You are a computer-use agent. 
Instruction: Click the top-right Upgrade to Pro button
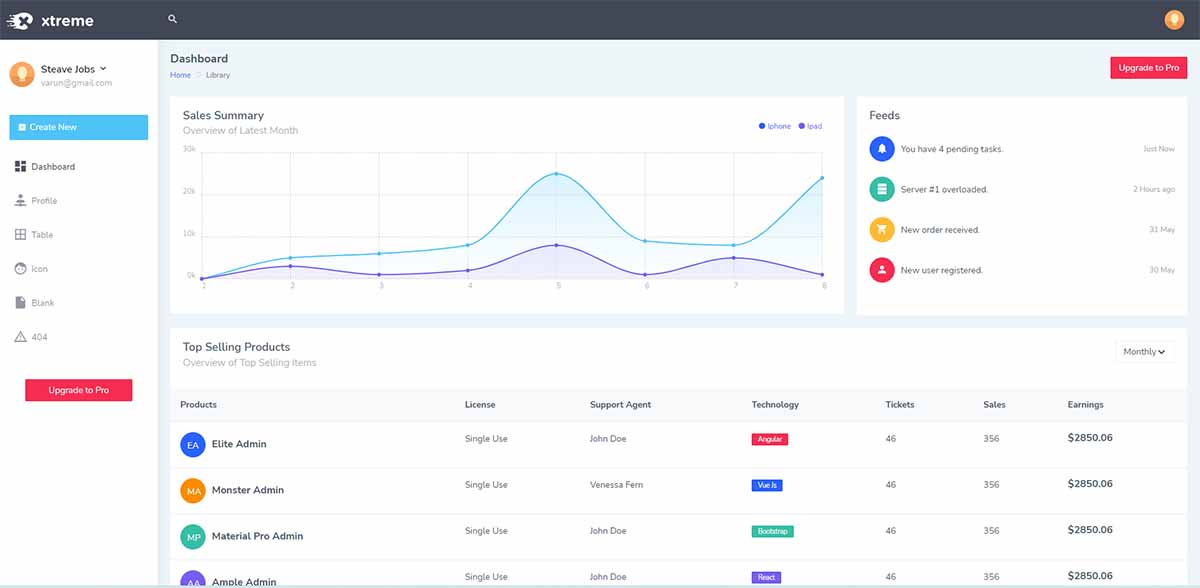tap(1148, 68)
